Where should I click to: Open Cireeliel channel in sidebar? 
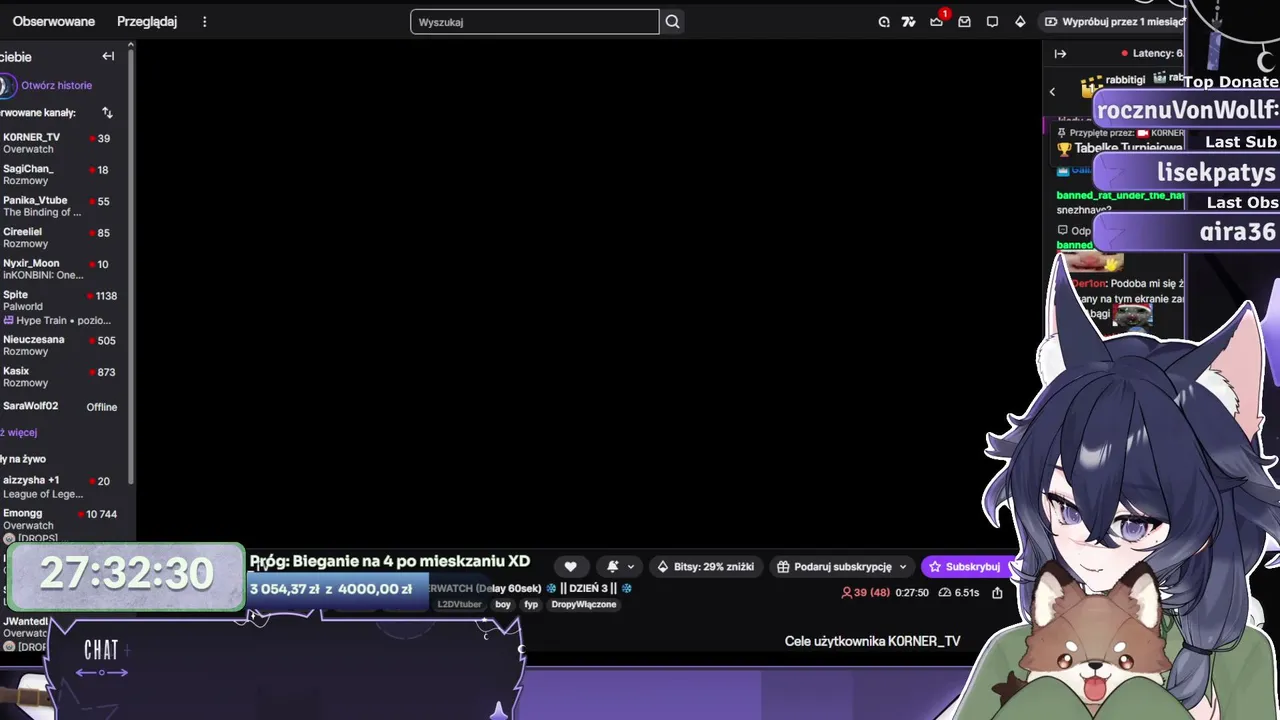click(x=60, y=238)
